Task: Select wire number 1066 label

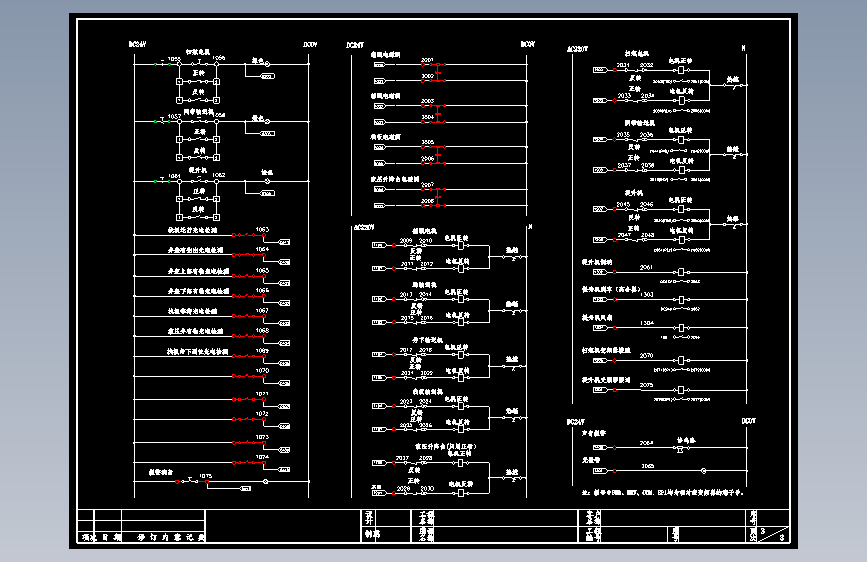Action: [x=262, y=290]
